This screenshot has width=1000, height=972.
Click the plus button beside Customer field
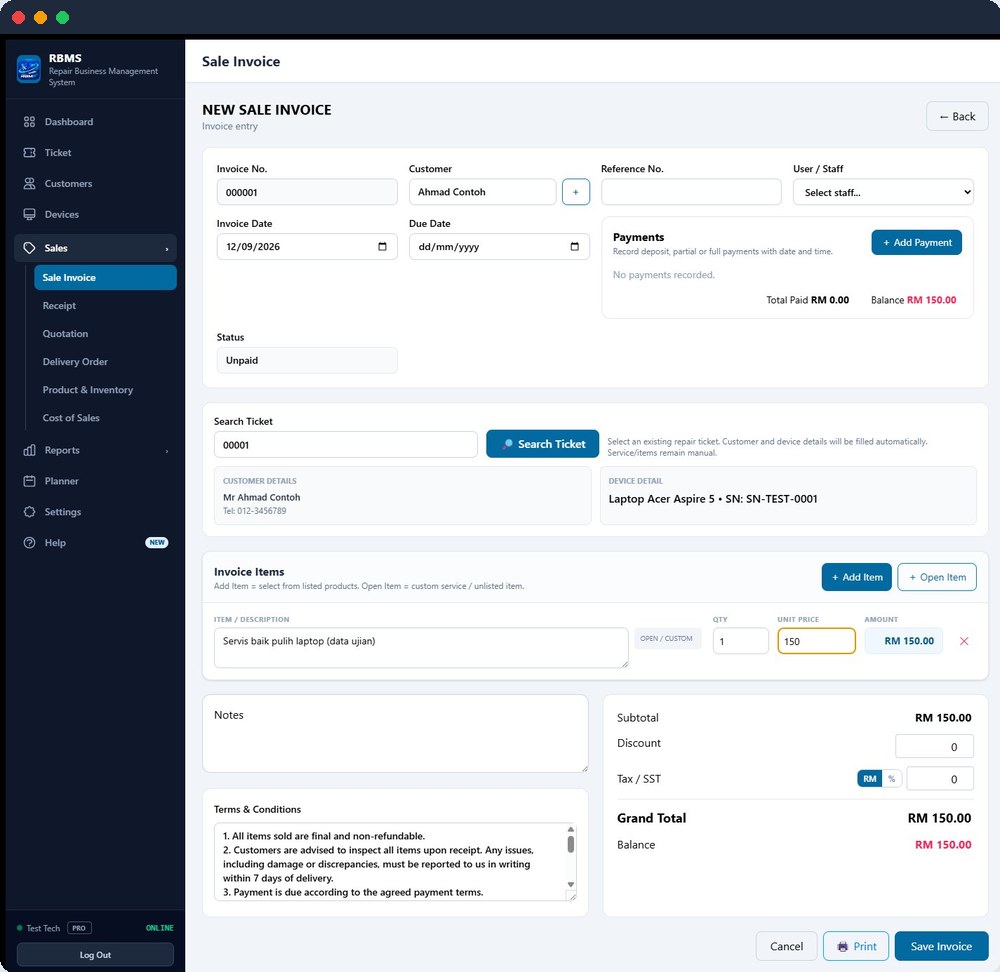click(575, 192)
